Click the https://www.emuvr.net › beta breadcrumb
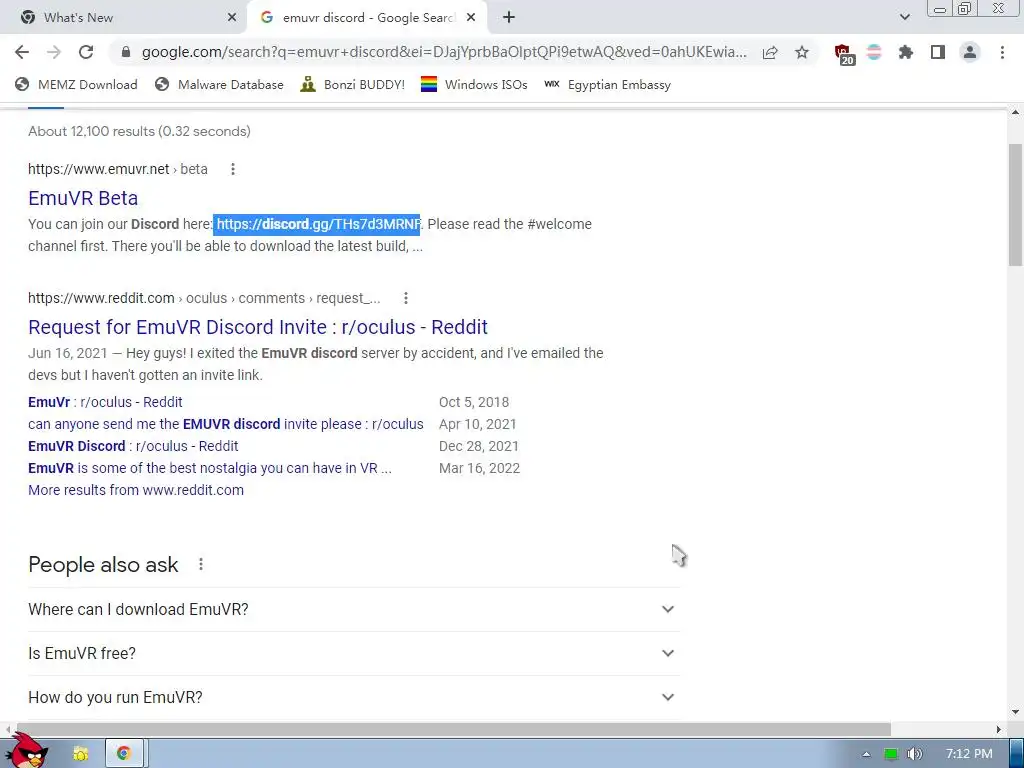 click(x=118, y=169)
